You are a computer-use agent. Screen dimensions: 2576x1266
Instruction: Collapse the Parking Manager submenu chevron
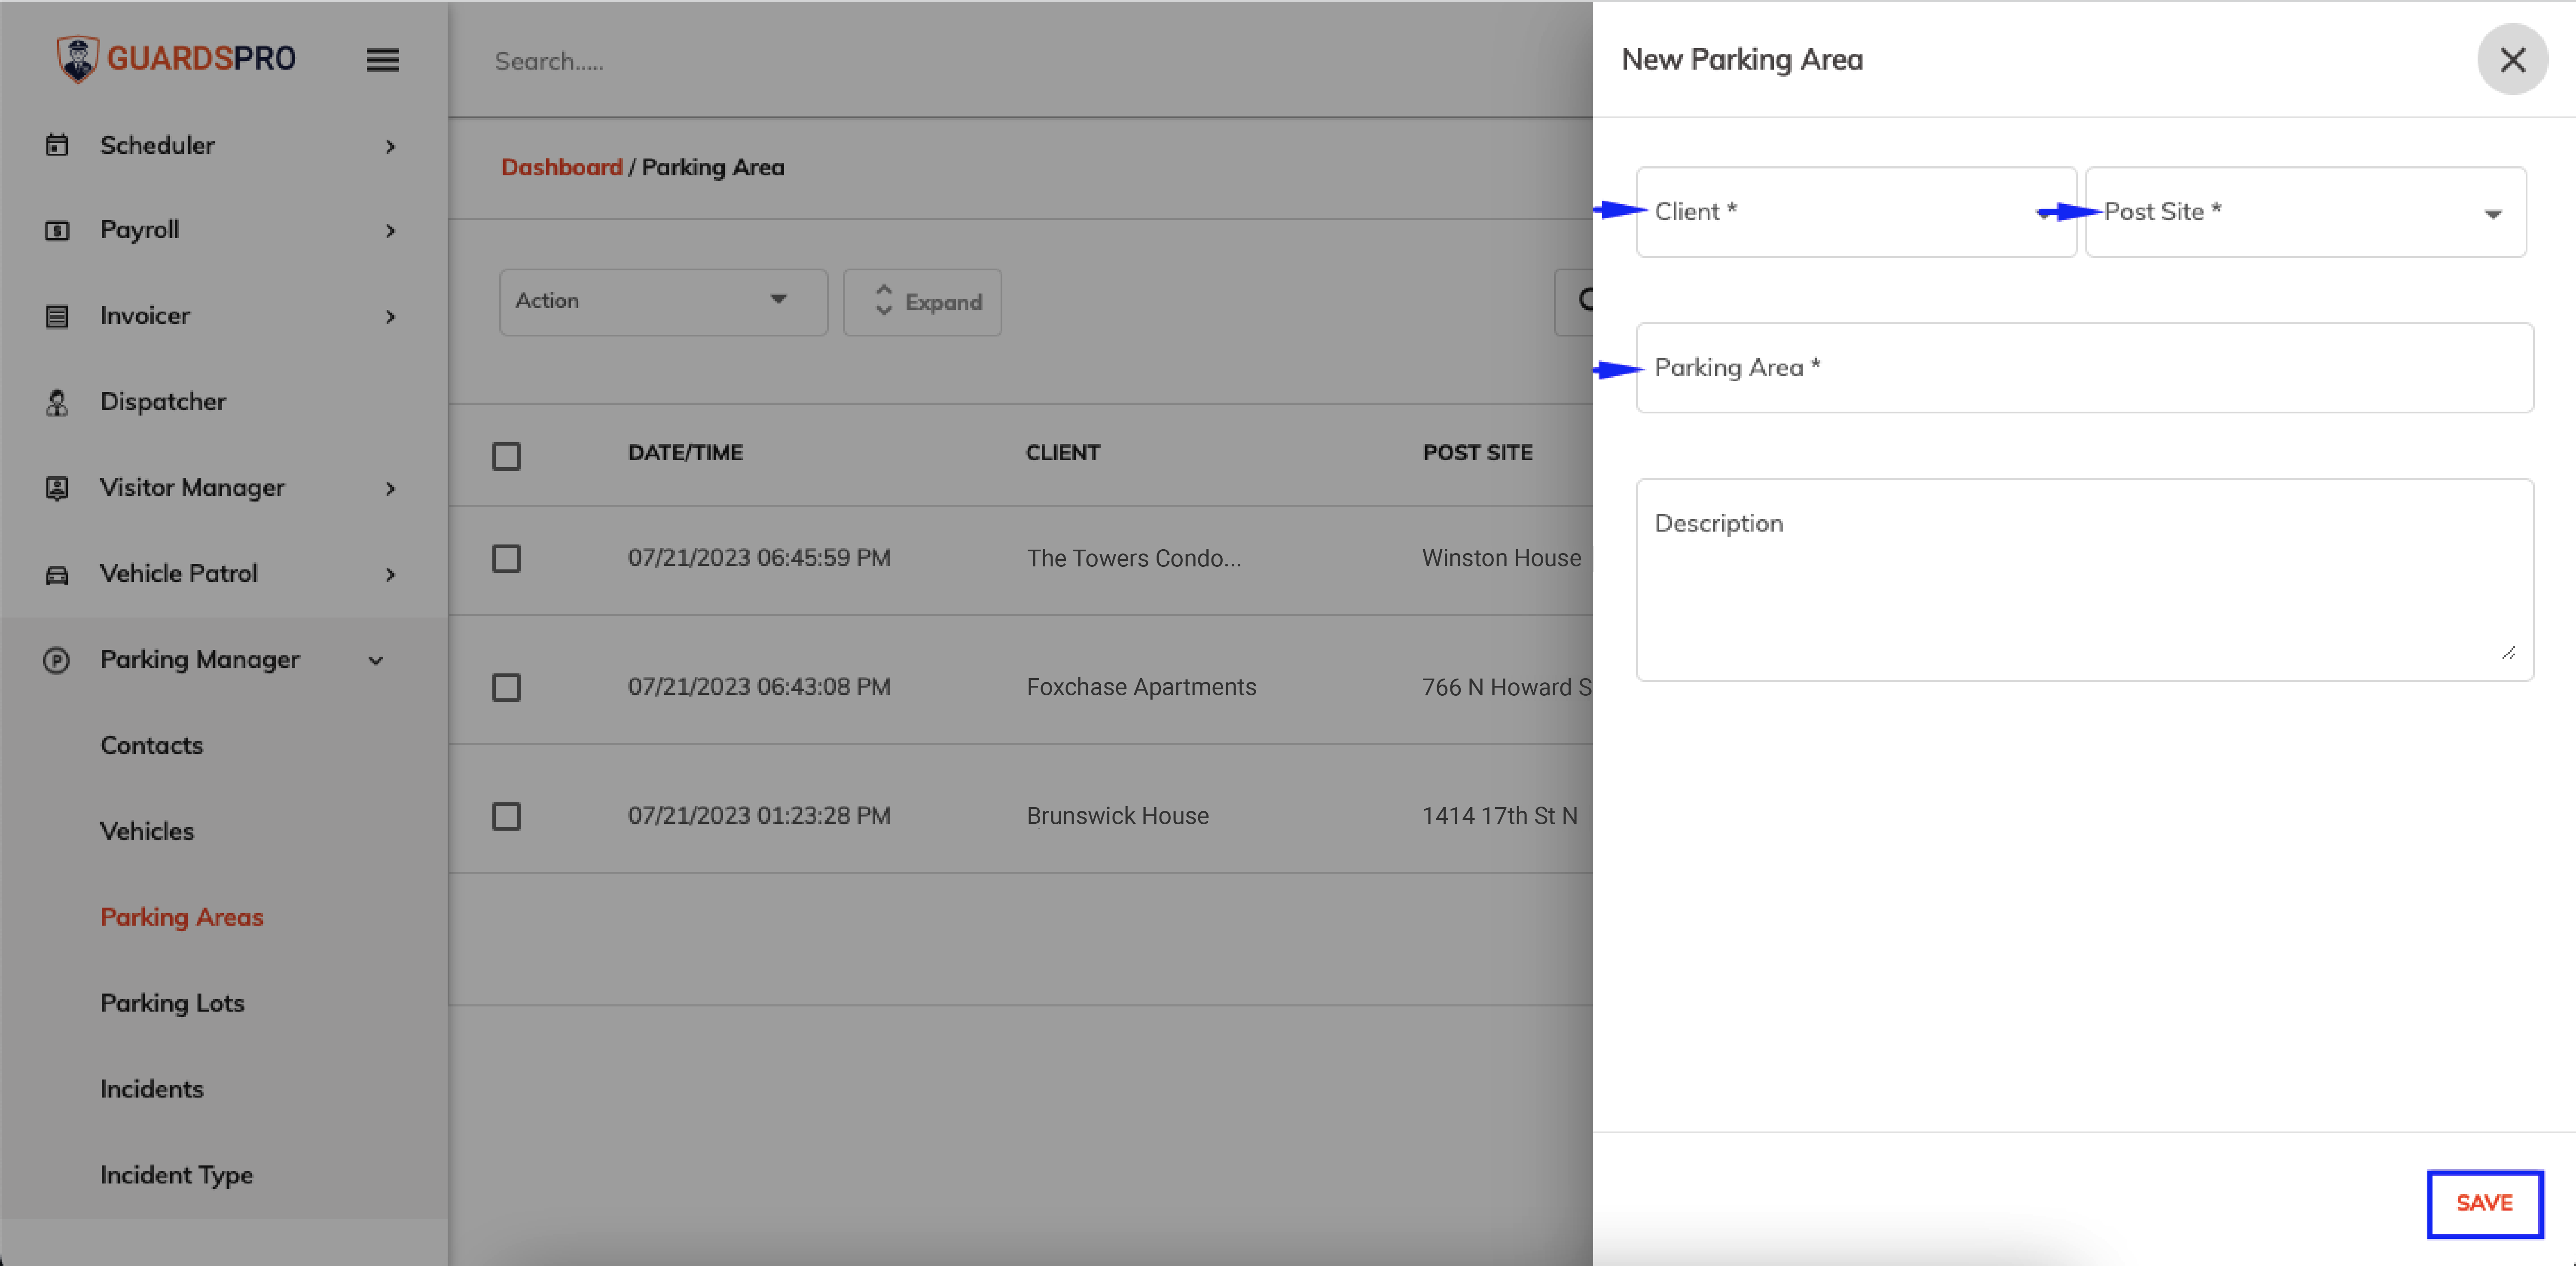pyautogui.click(x=376, y=660)
